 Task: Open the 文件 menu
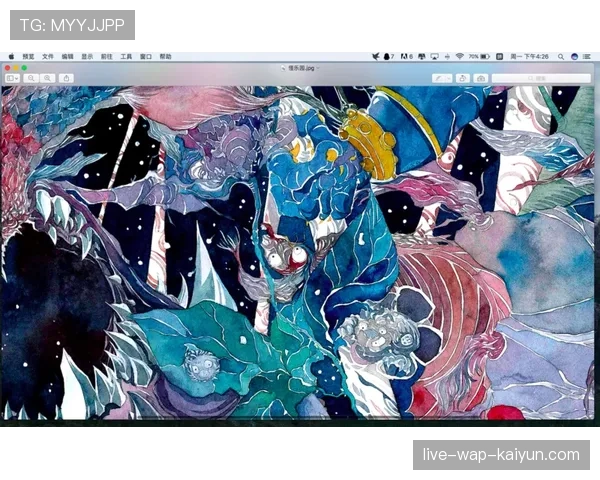pos(48,57)
